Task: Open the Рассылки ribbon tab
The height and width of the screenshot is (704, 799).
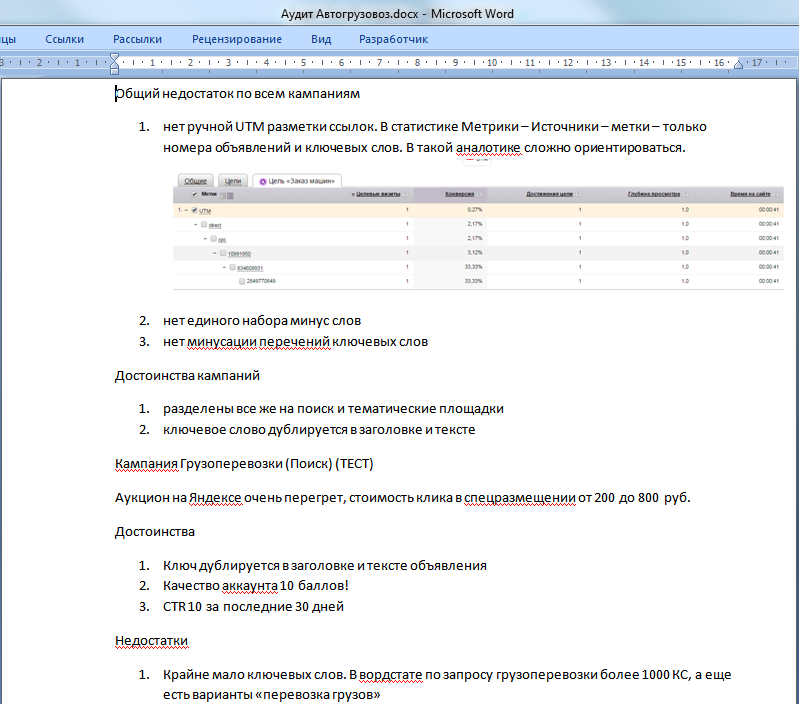Action: coord(138,39)
